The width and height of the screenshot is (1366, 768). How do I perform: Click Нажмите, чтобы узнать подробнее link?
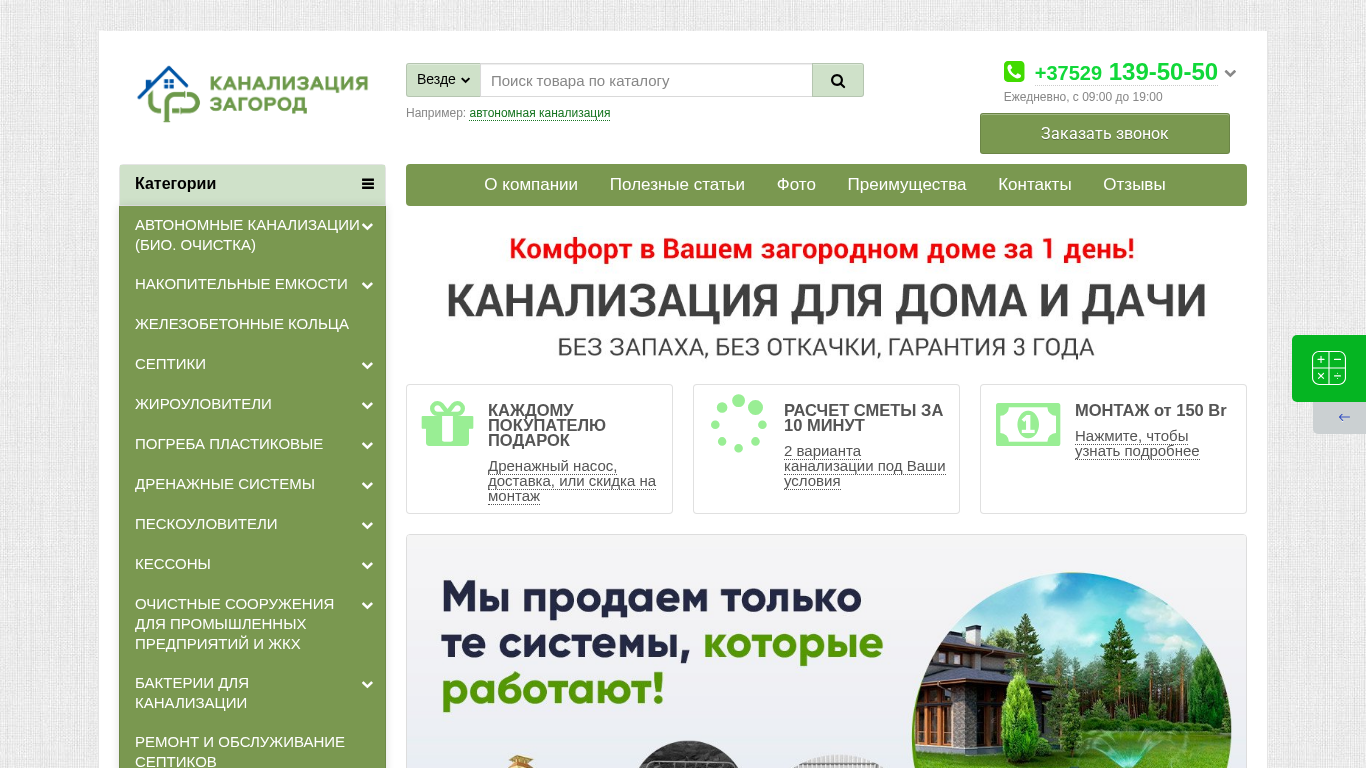[1137, 444]
